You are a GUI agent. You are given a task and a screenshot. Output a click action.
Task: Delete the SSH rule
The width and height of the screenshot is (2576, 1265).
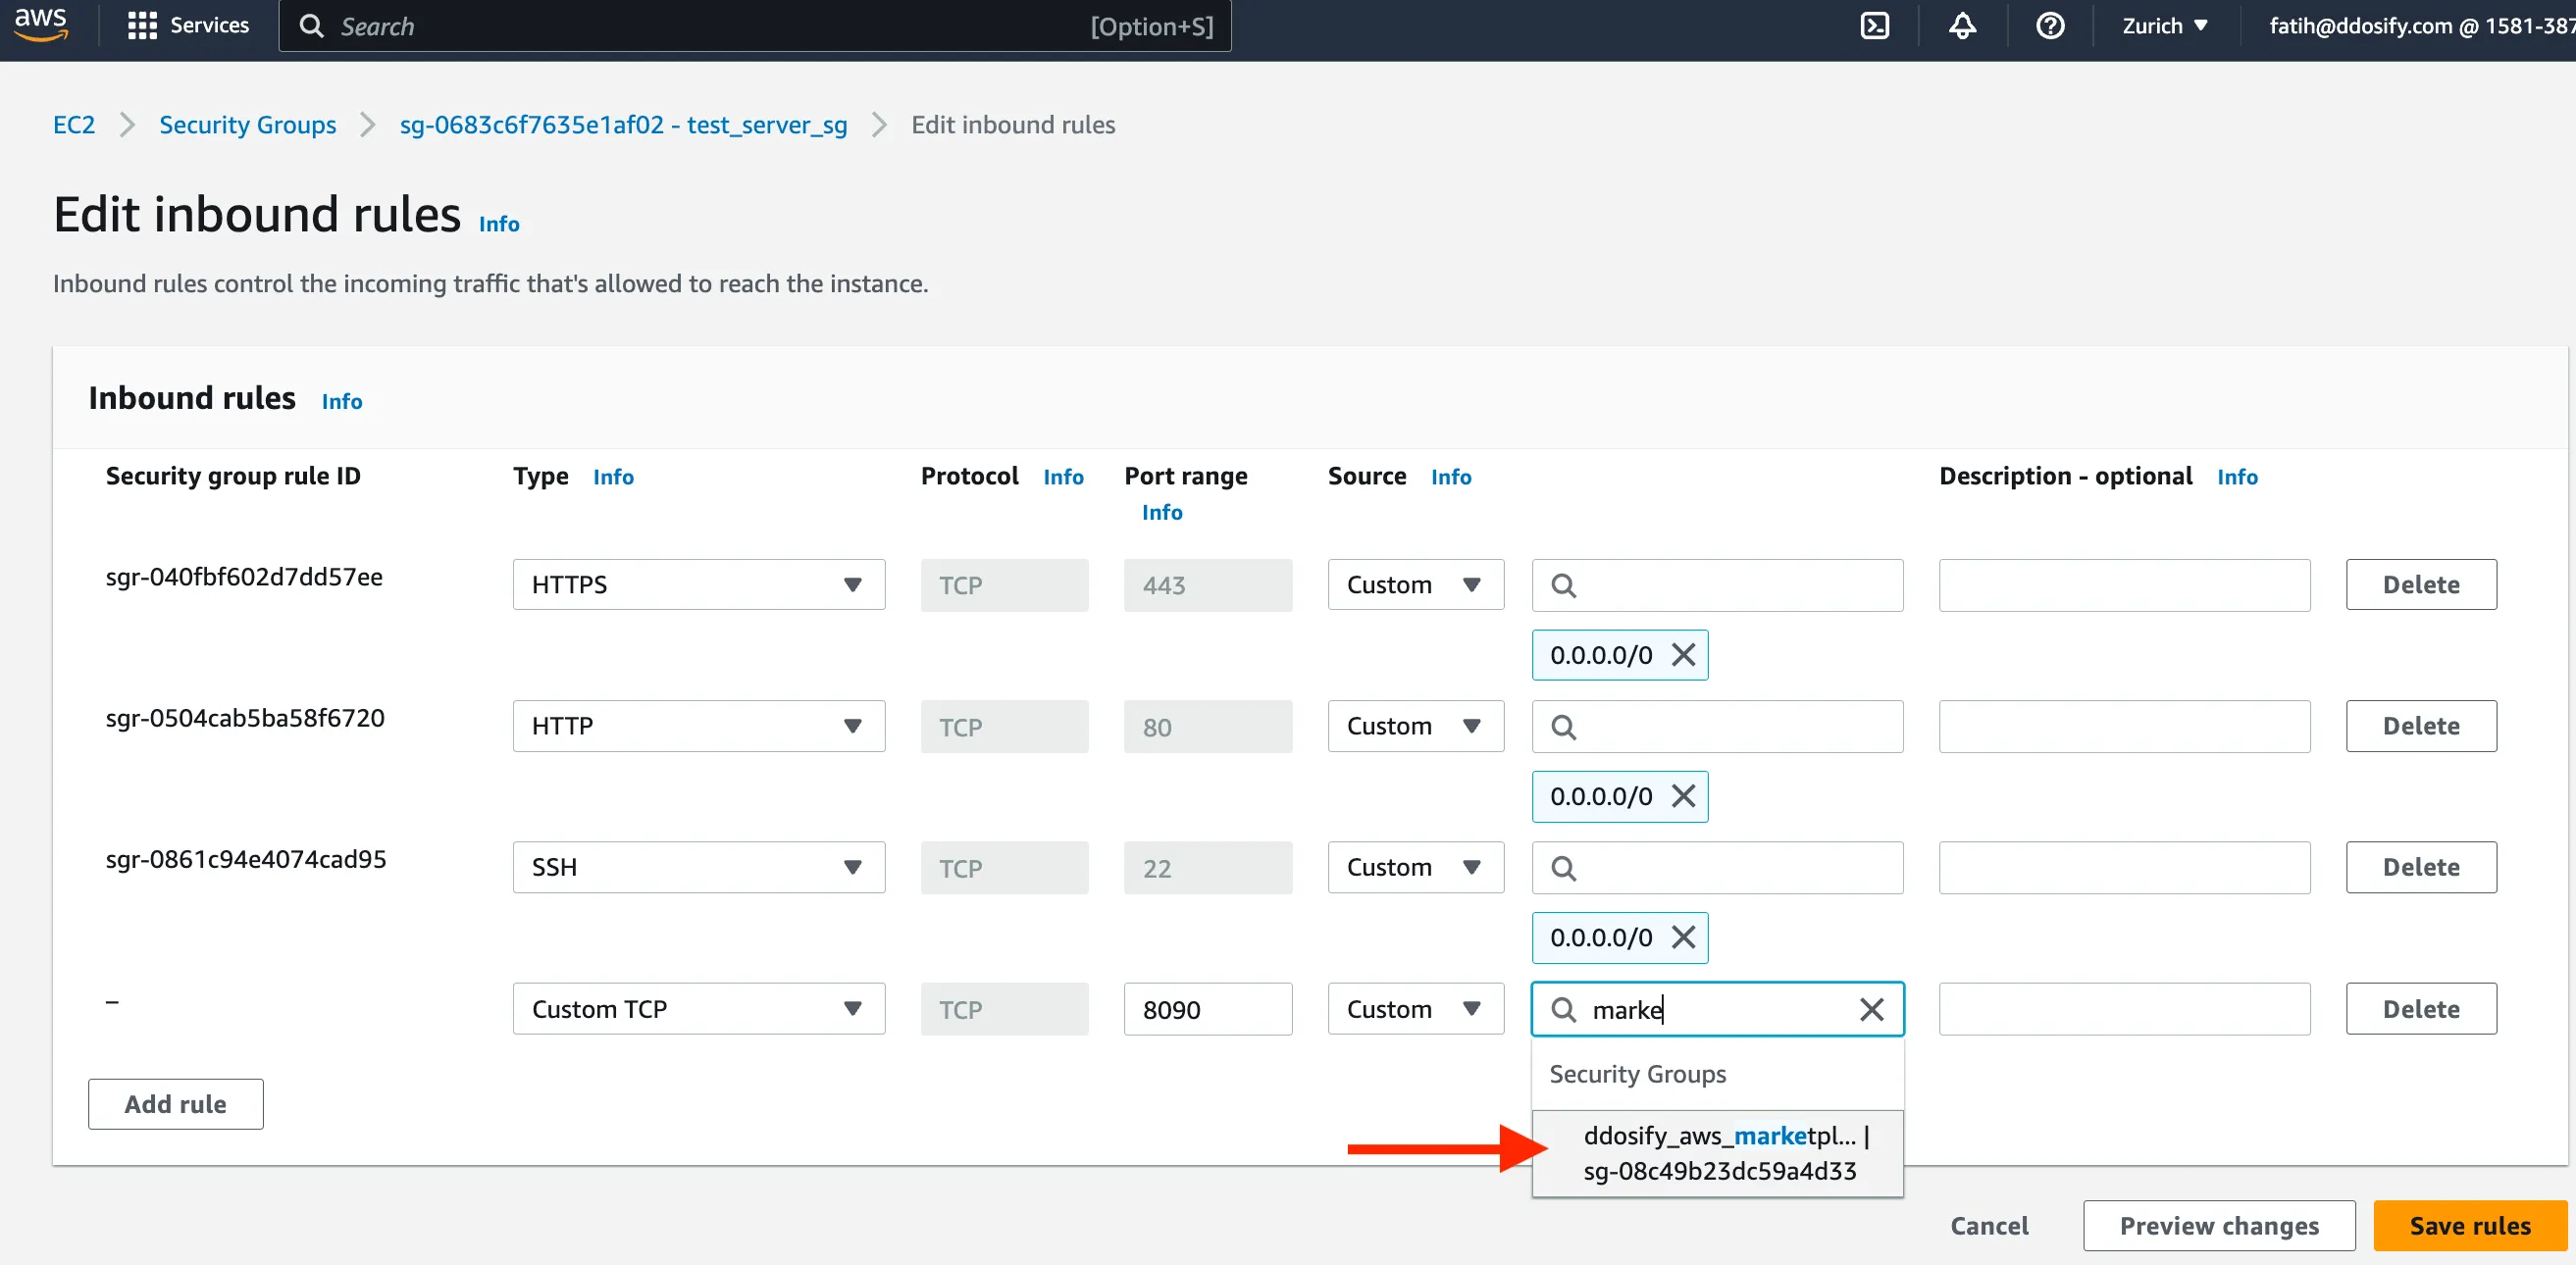(x=2421, y=867)
